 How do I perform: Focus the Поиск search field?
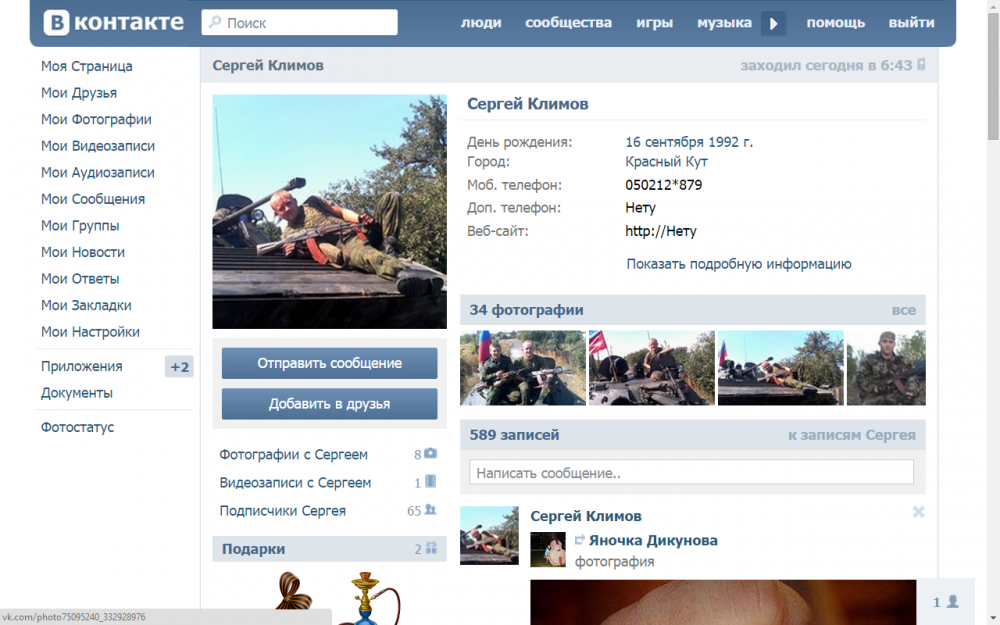pyautogui.click(x=299, y=22)
